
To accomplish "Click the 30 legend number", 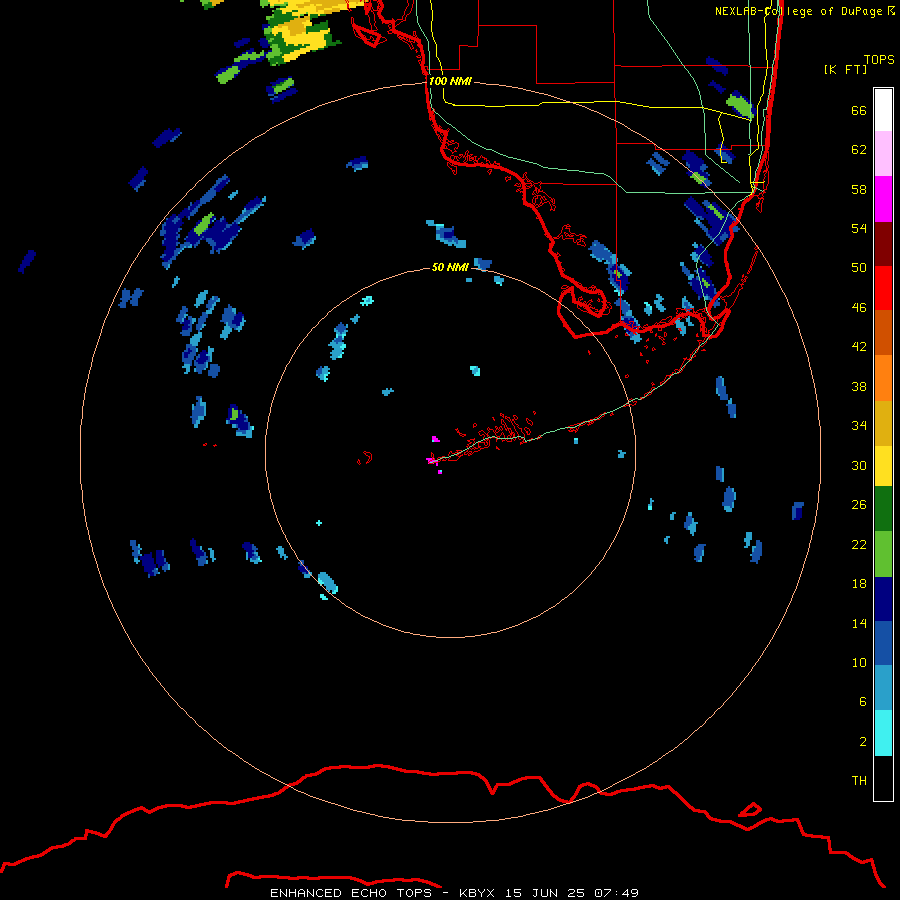I will coord(859,465).
